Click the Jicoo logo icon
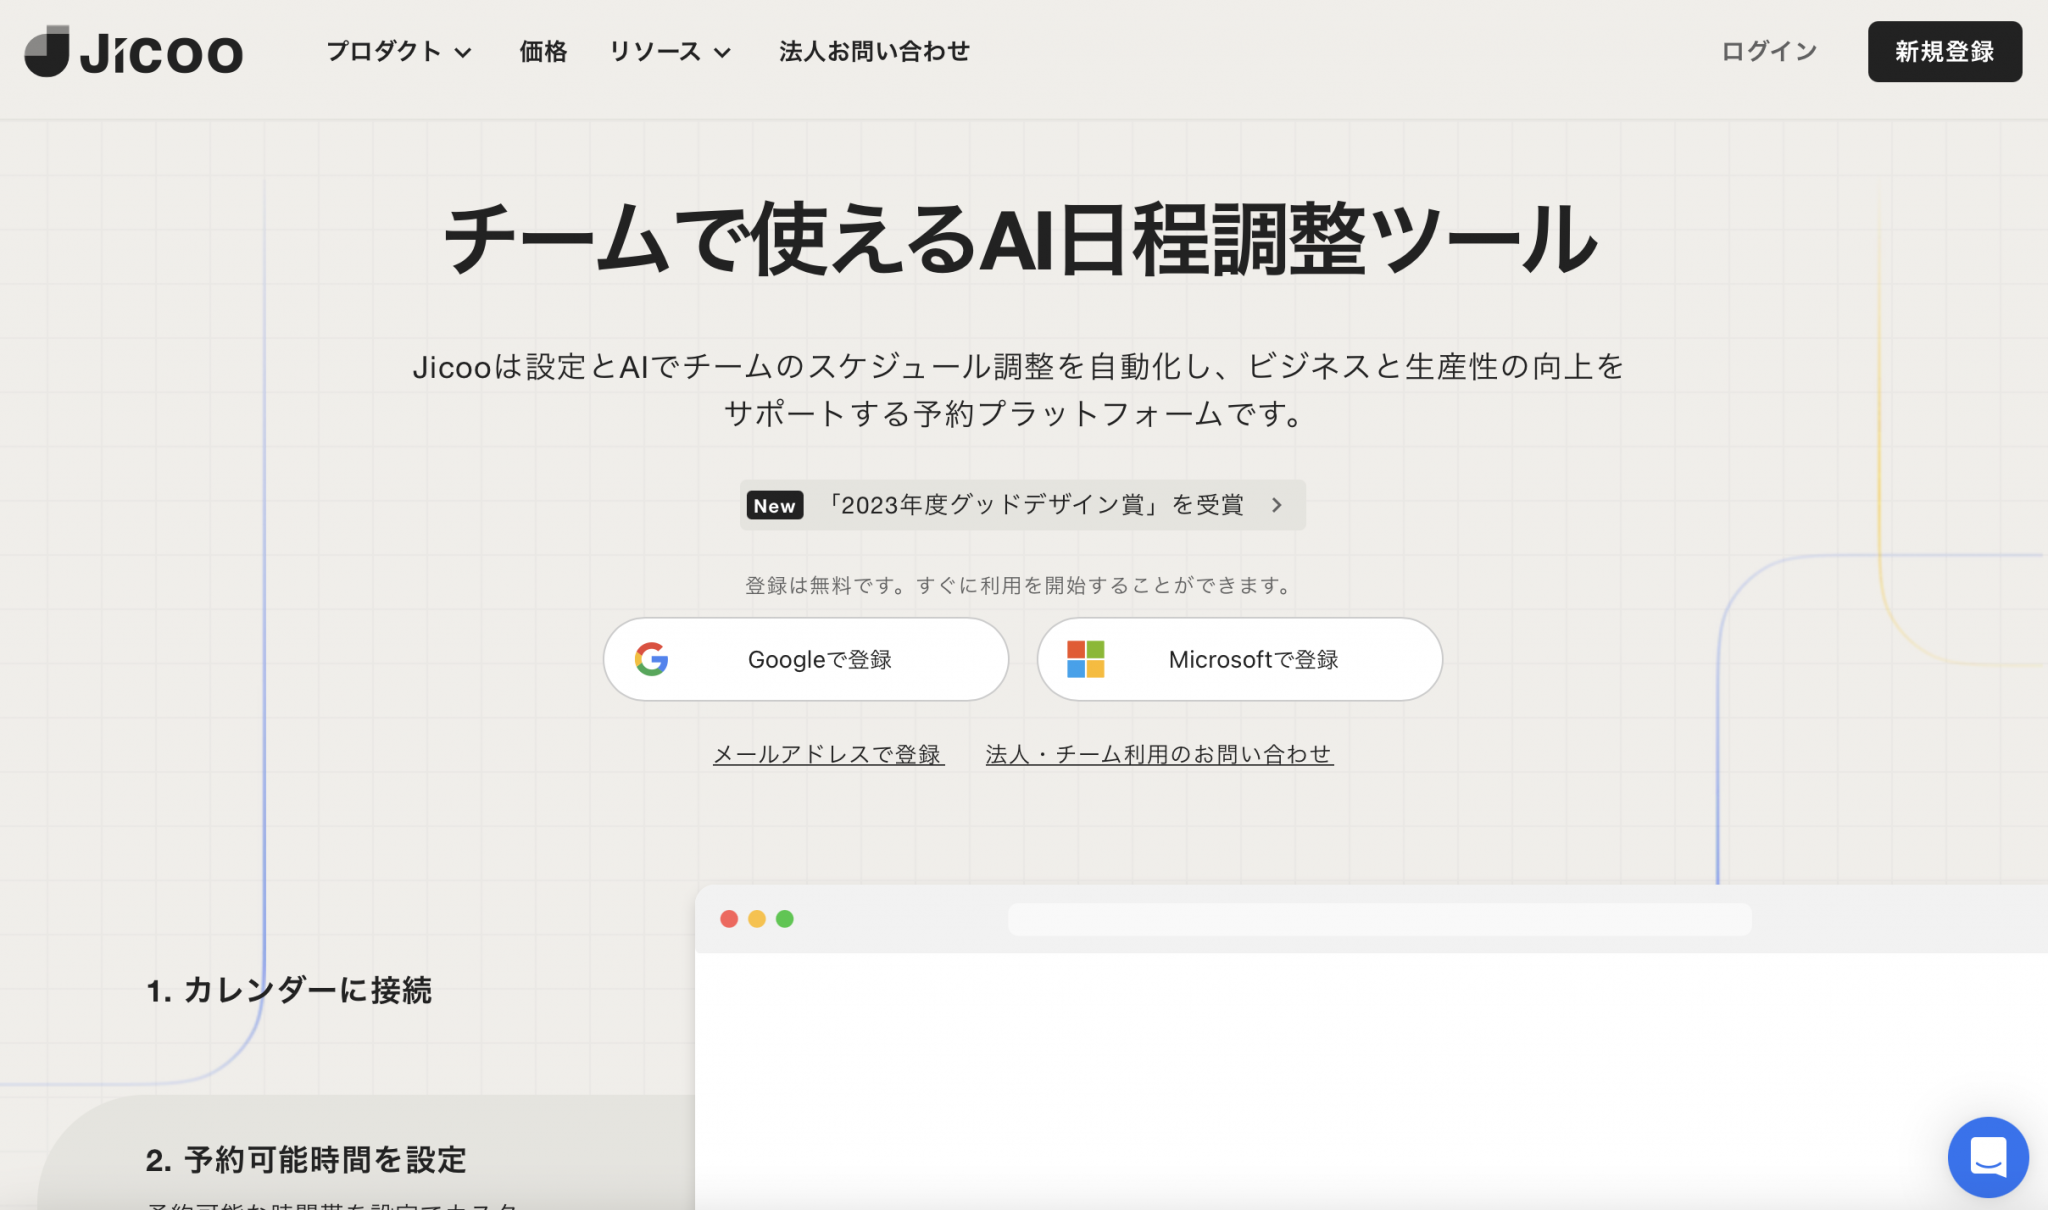This screenshot has width=2048, height=1210. coord(47,51)
